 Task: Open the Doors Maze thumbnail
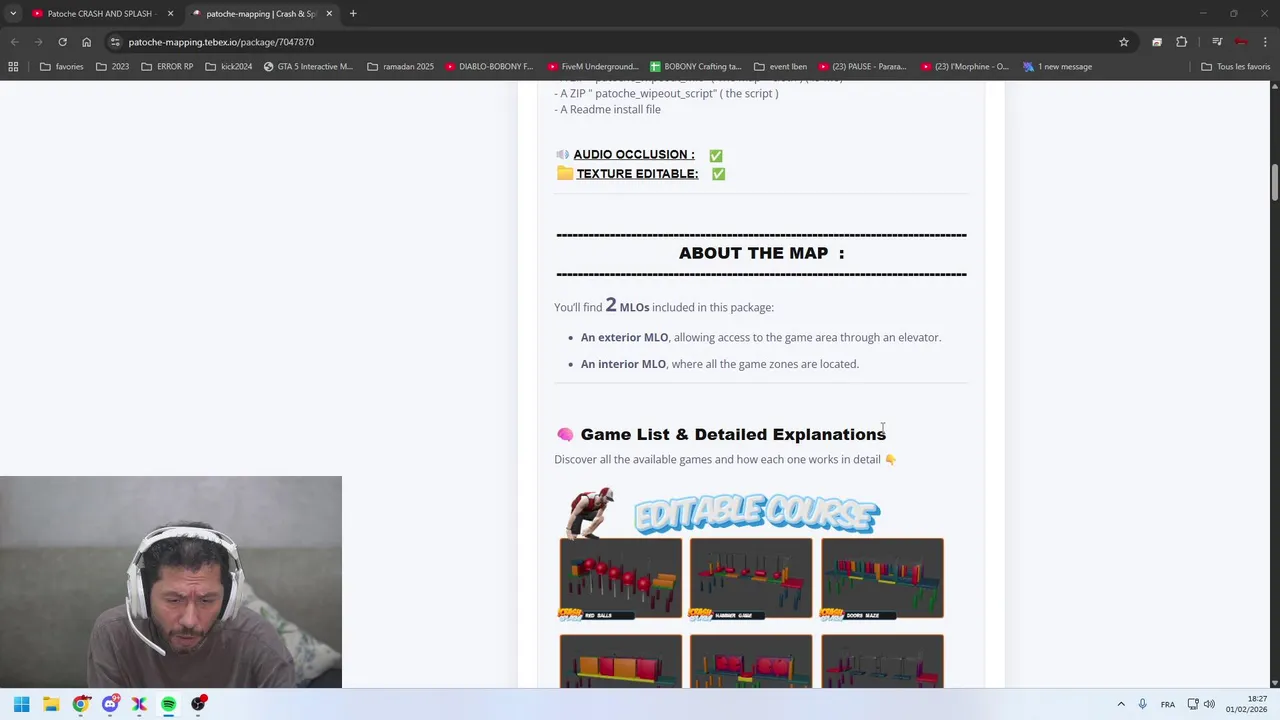tap(882, 579)
